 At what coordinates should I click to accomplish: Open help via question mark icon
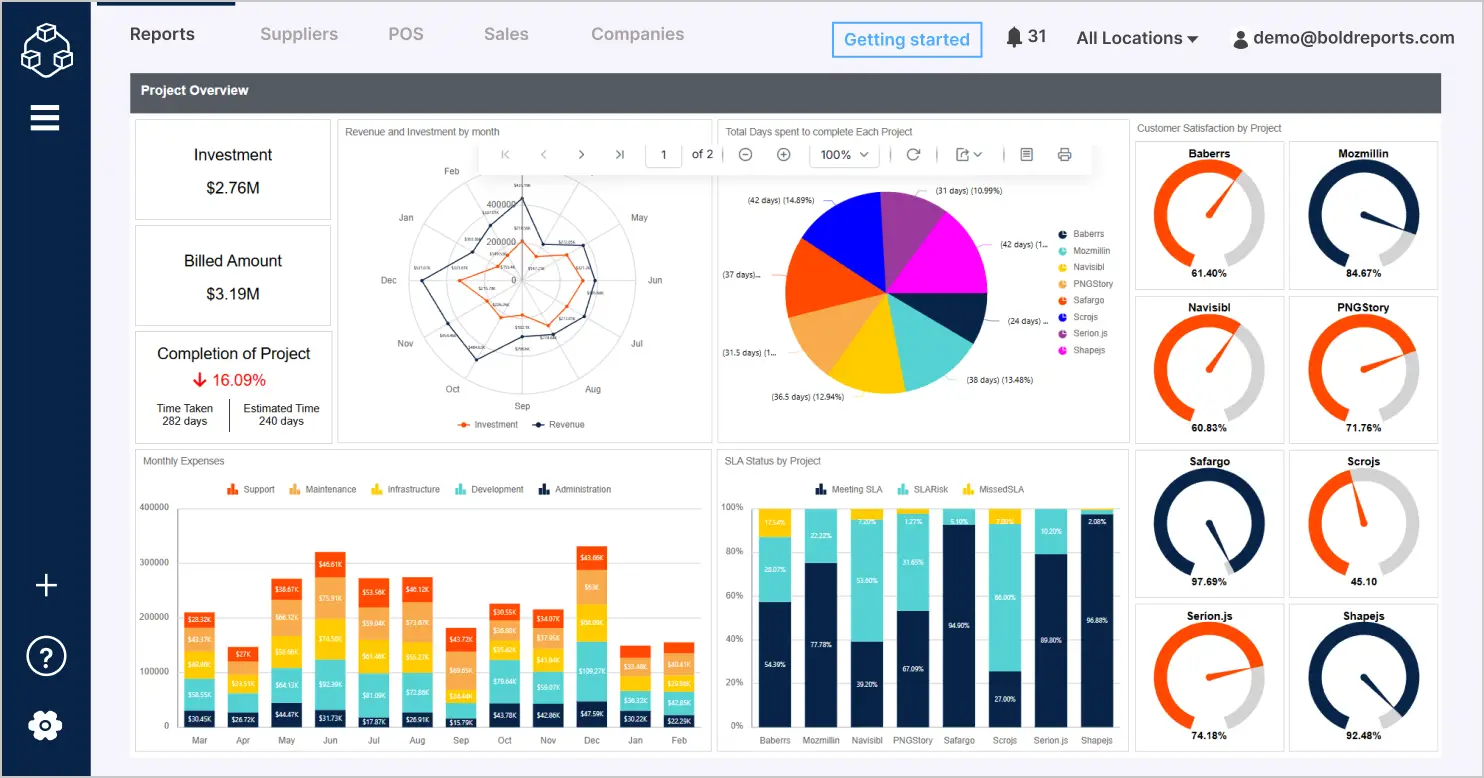click(46, 657)
